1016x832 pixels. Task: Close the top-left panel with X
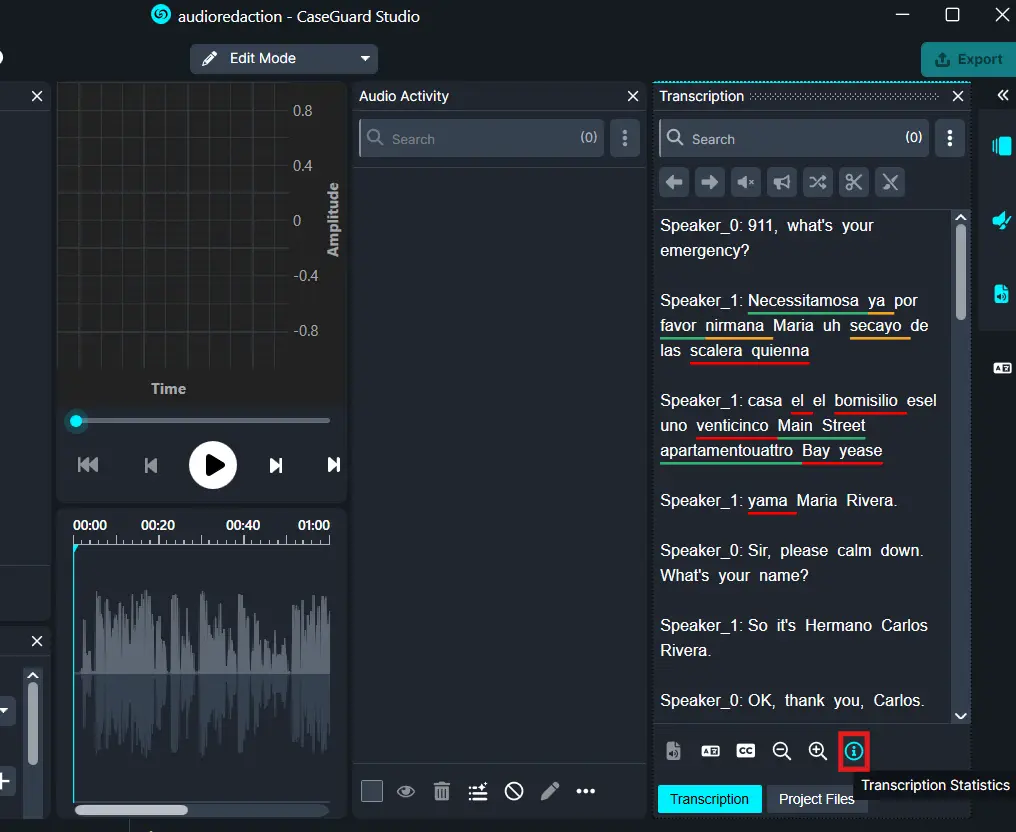(37, 97)
